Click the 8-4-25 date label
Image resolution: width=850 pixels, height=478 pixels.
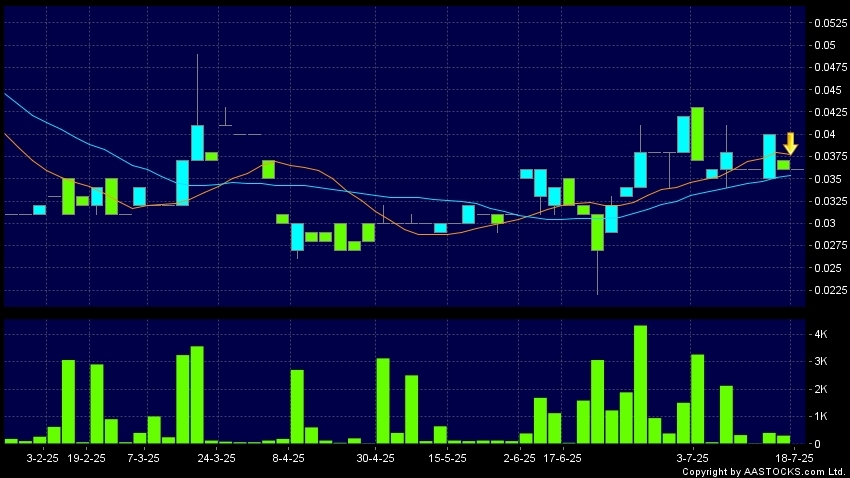(x=288, y=458)
